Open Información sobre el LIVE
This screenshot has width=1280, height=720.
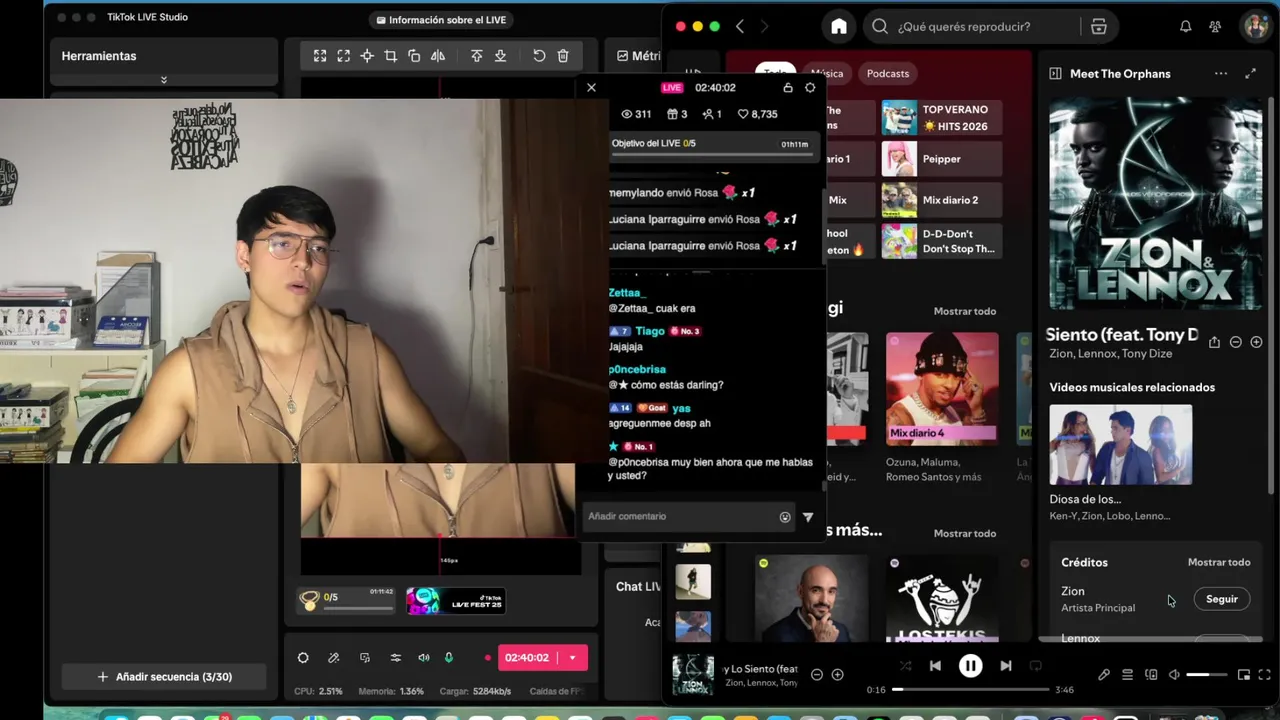pos(441,20)
